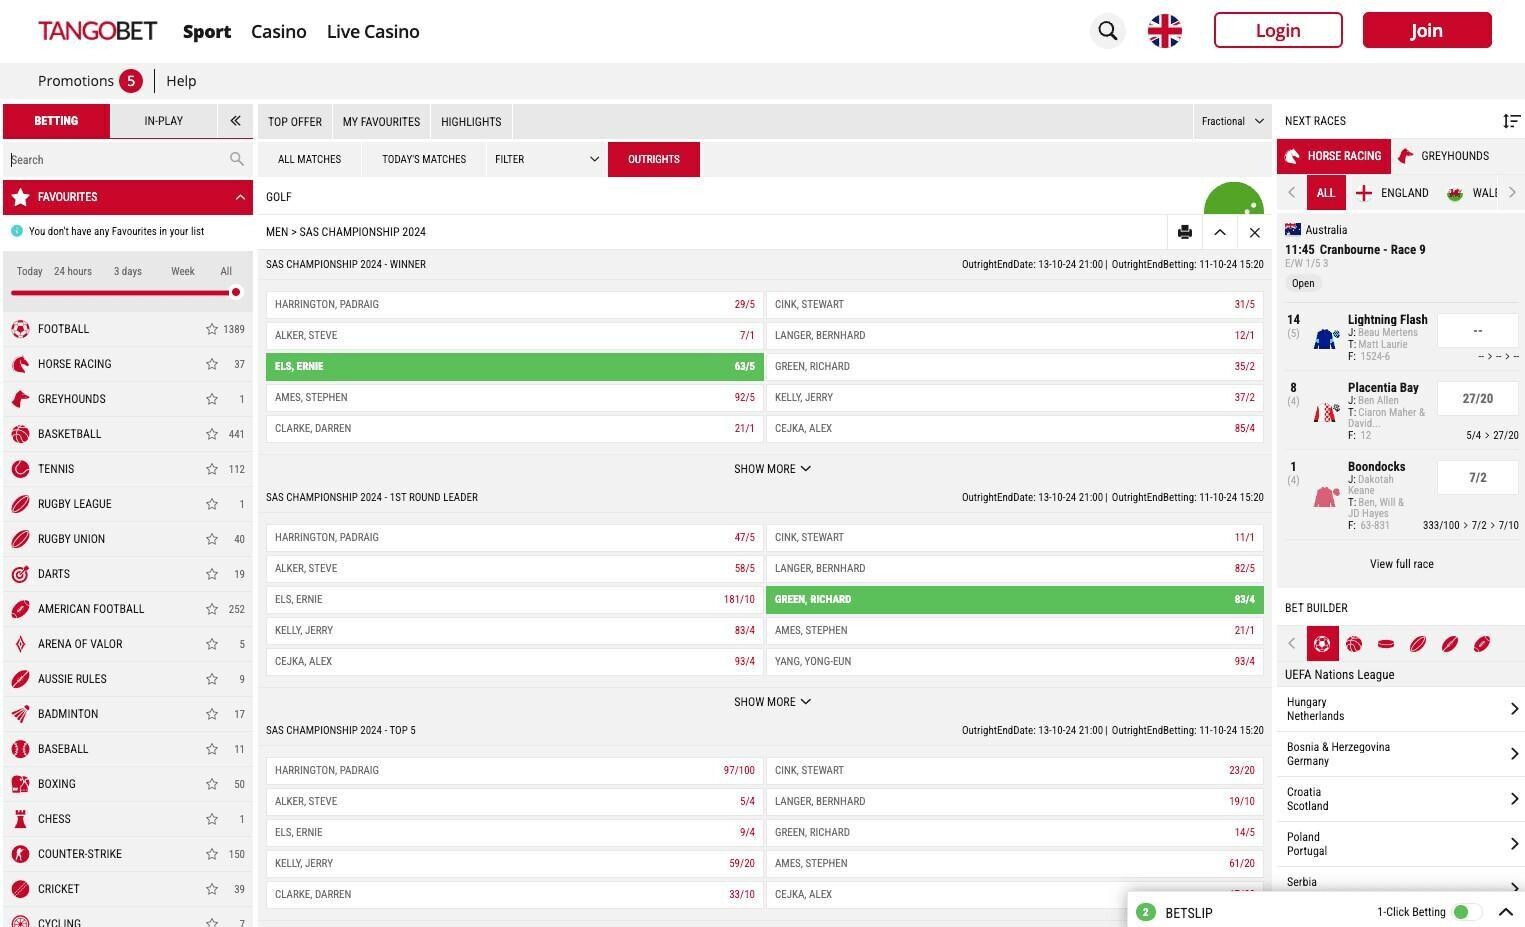Screen dimensions: 1525x927
Task: Click the Login button
Action: tap(1278, 30)
